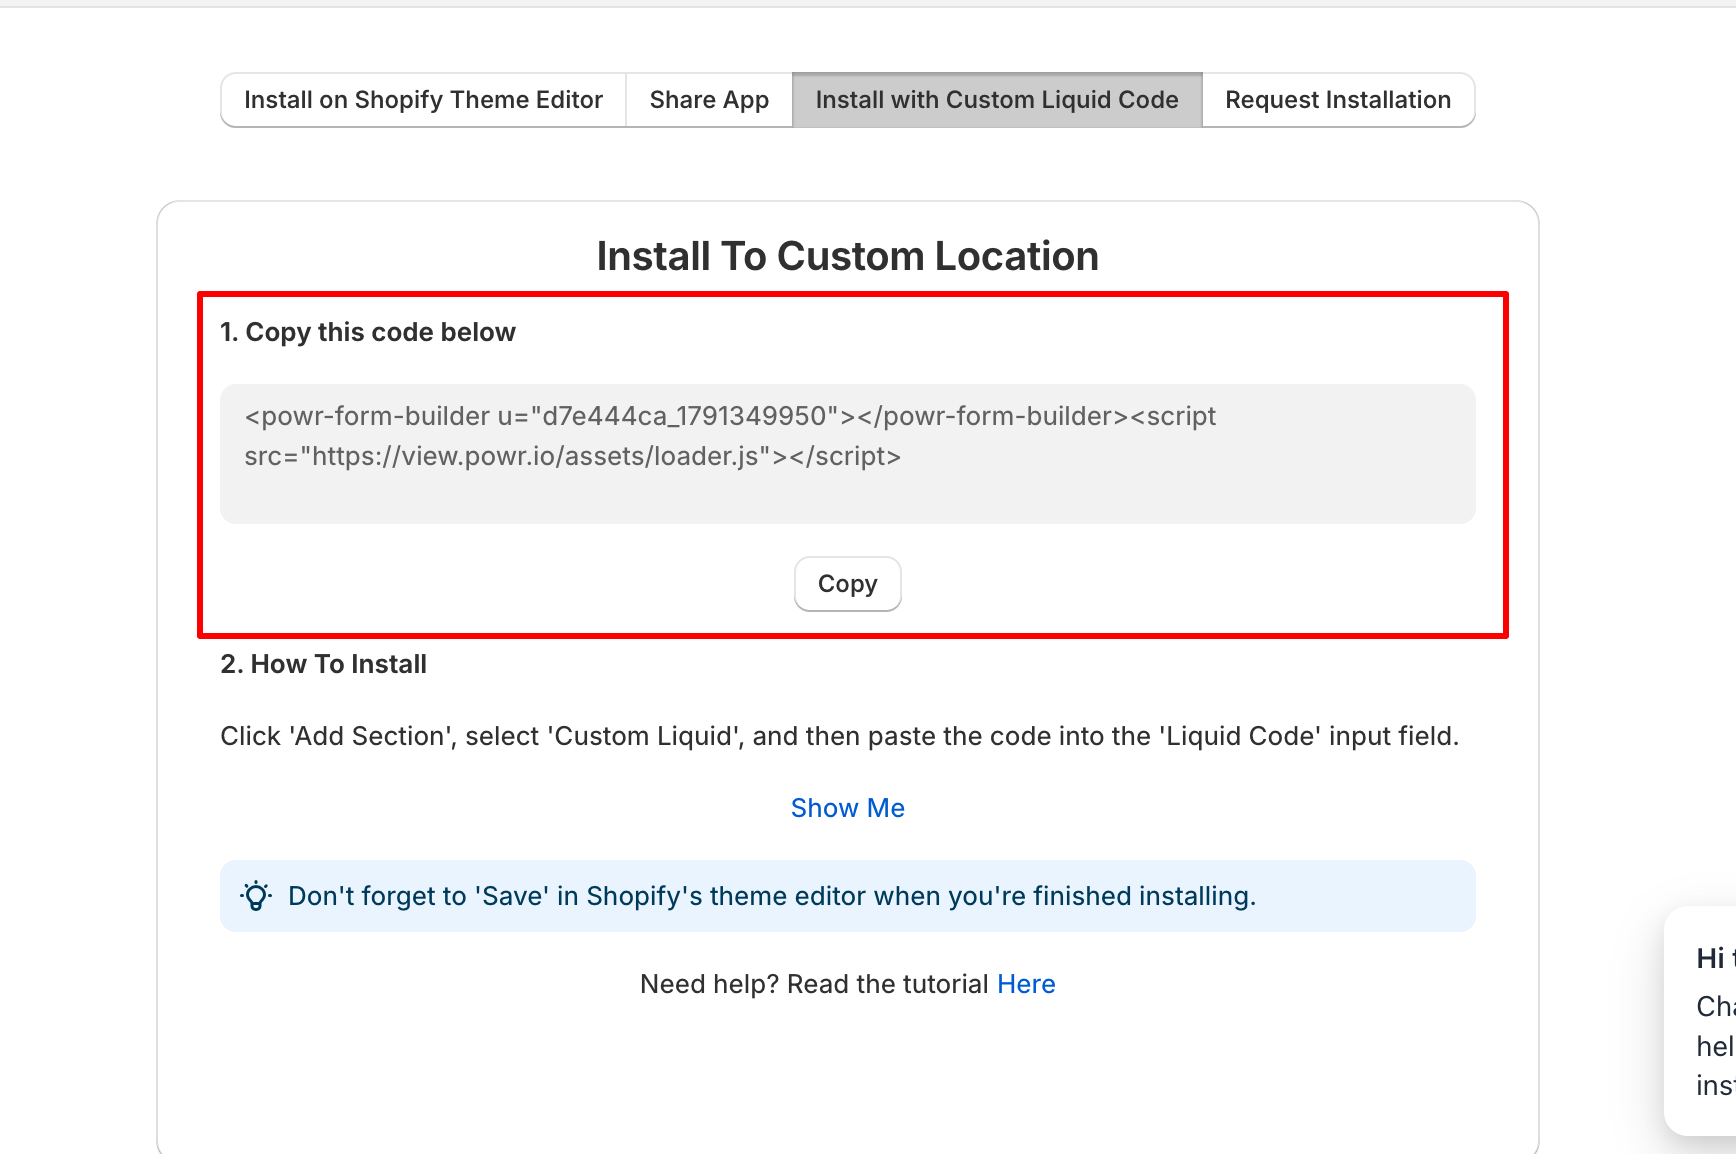
Task: Click the Show Me link
Action: [x=848, y=808]
